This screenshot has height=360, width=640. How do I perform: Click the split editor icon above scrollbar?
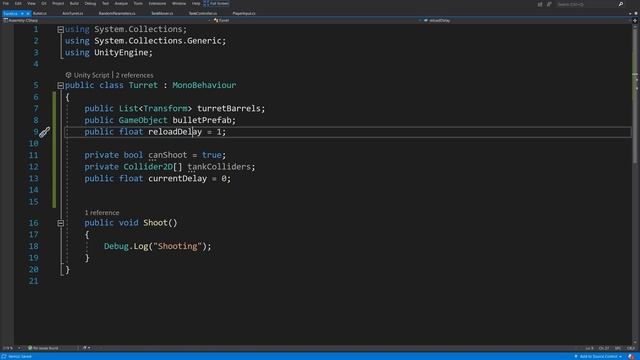[635, 20]
